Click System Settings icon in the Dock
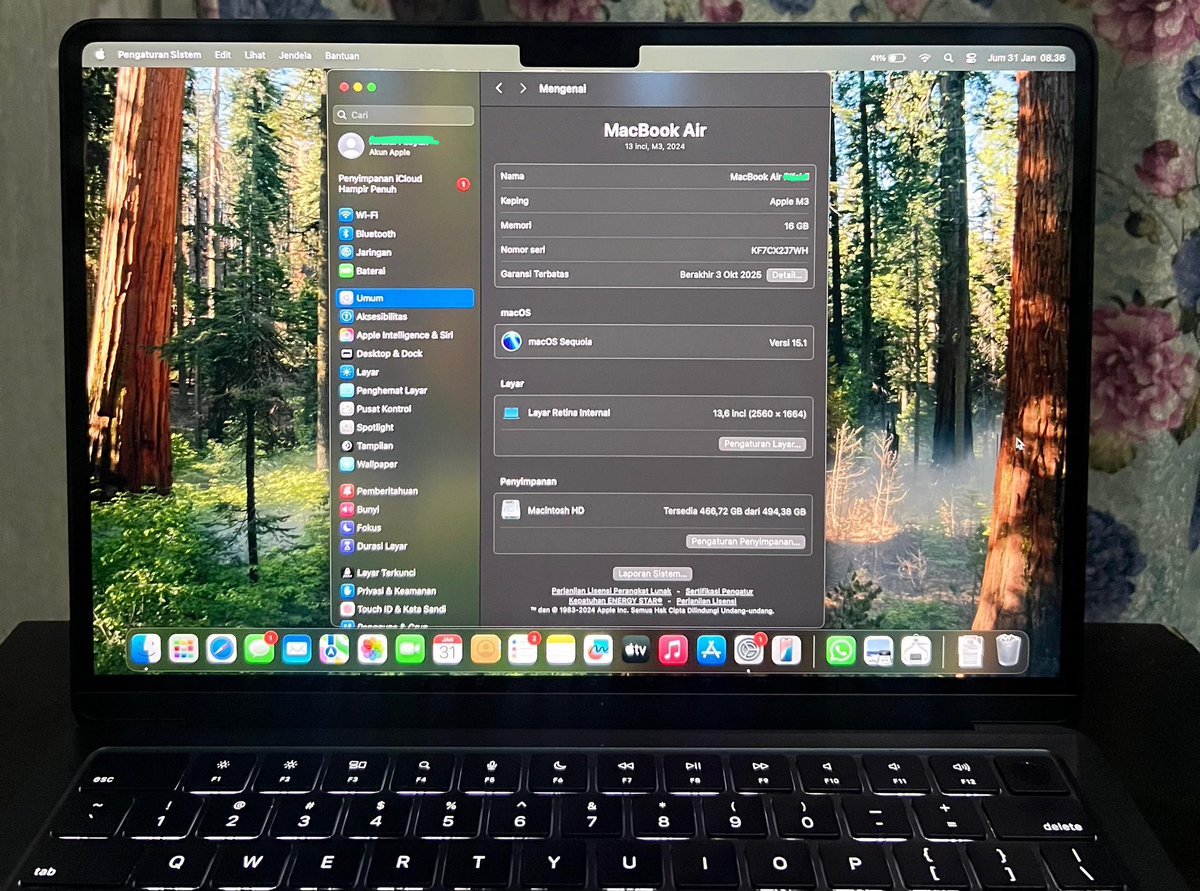 749,651
